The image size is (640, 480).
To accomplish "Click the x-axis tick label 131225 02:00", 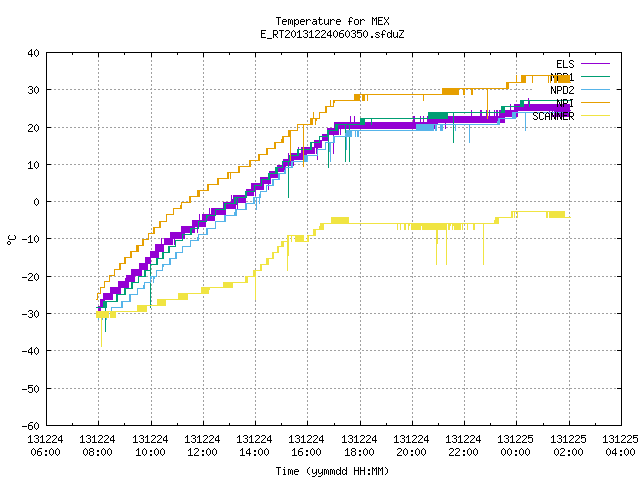I will pos(568,446).
